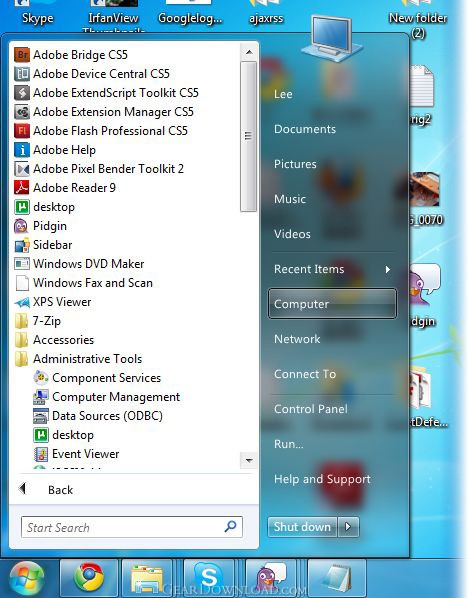Click the green desktop icon under Administrative Tools

(x=41, y=435)
